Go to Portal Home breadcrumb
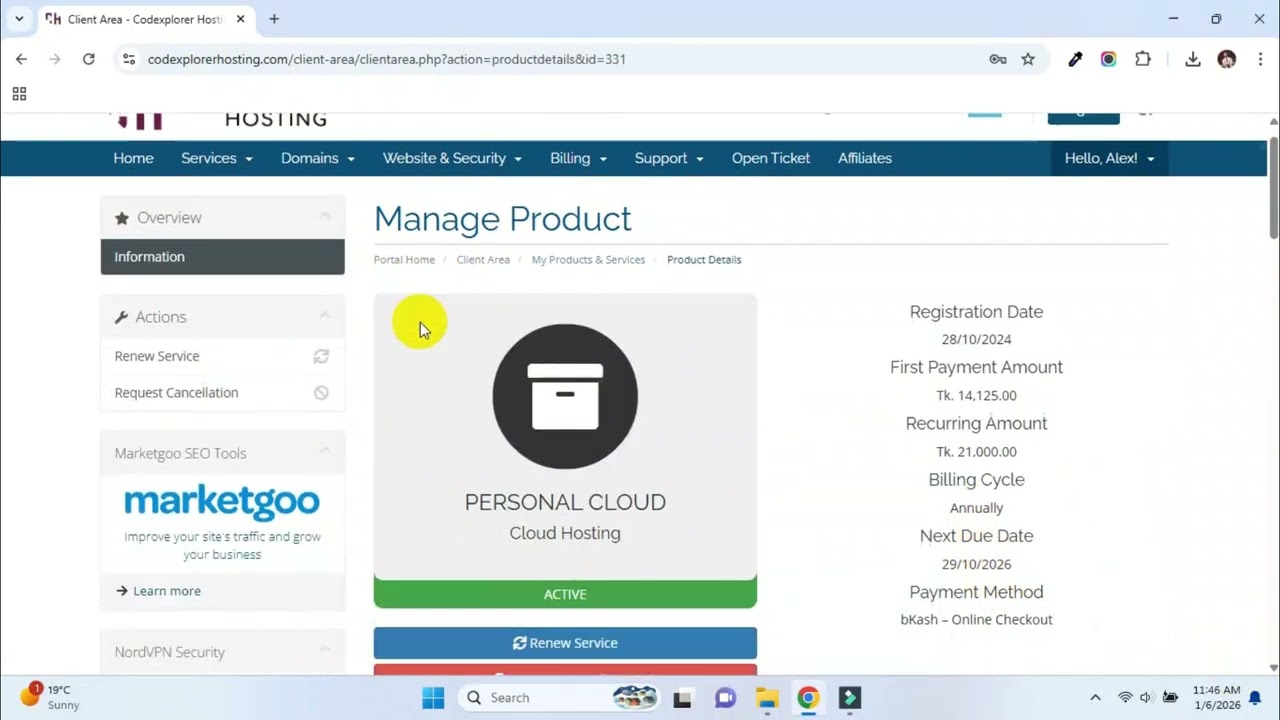1280x720 pixels. pos(404,260)
